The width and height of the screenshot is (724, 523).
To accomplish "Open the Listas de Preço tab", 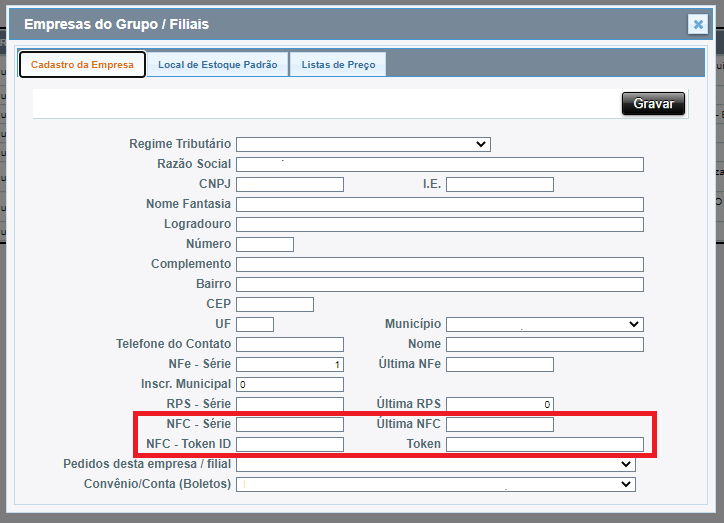I will pyautogui.click(x=338, y=65).
